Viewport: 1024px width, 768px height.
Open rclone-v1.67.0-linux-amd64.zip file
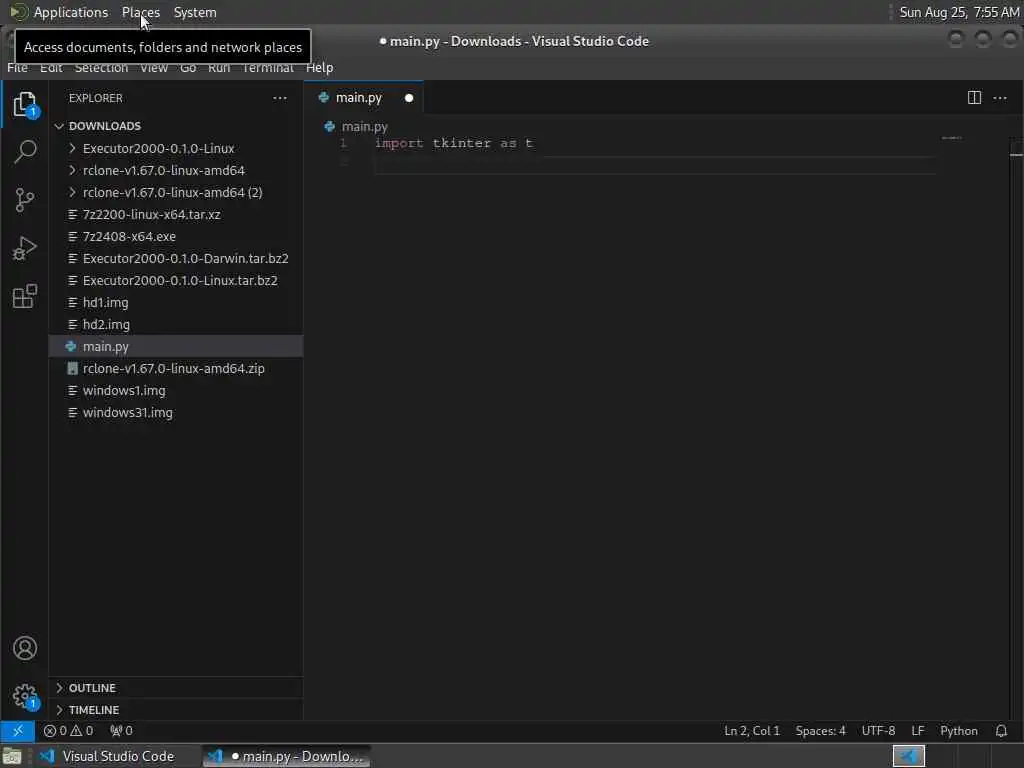click(175, 368)
